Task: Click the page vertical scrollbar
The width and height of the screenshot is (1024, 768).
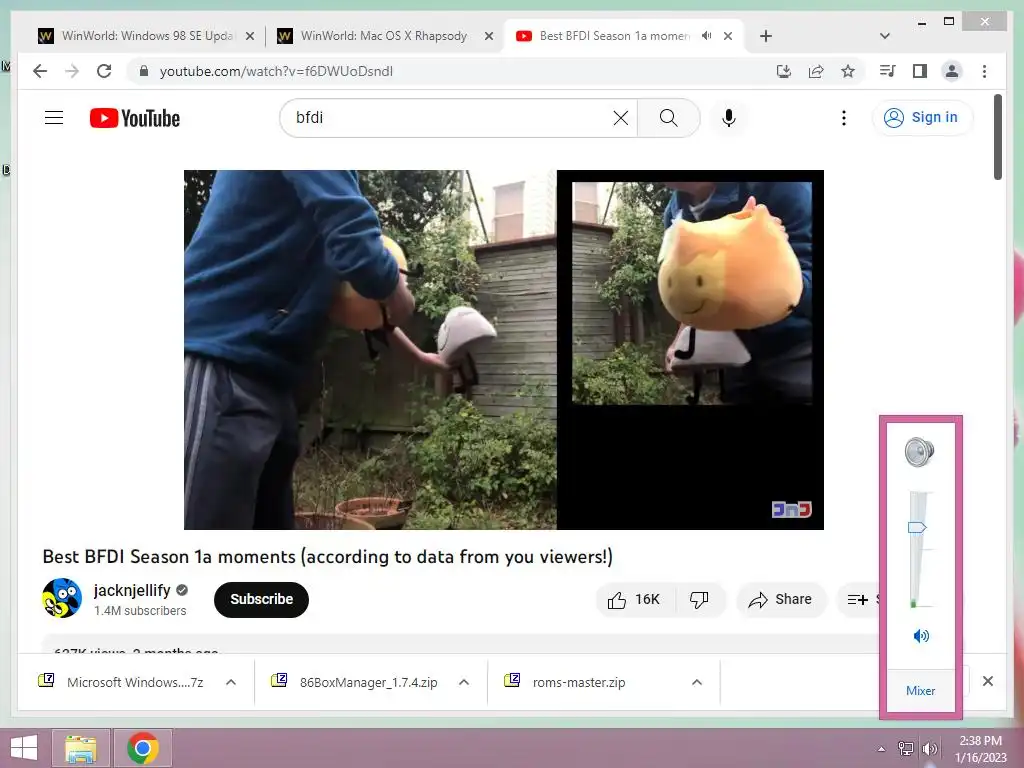Action: pos(997,137)
